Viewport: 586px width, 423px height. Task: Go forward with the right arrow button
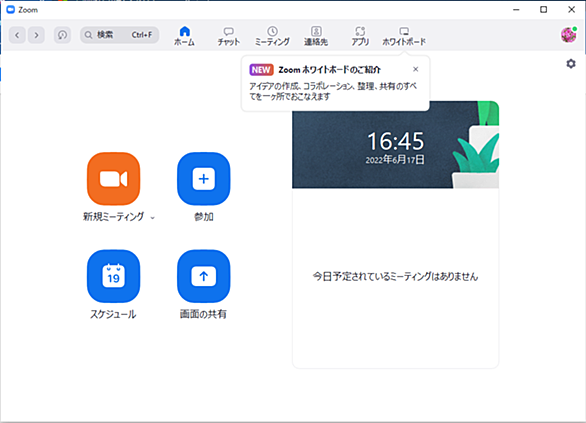36,35
